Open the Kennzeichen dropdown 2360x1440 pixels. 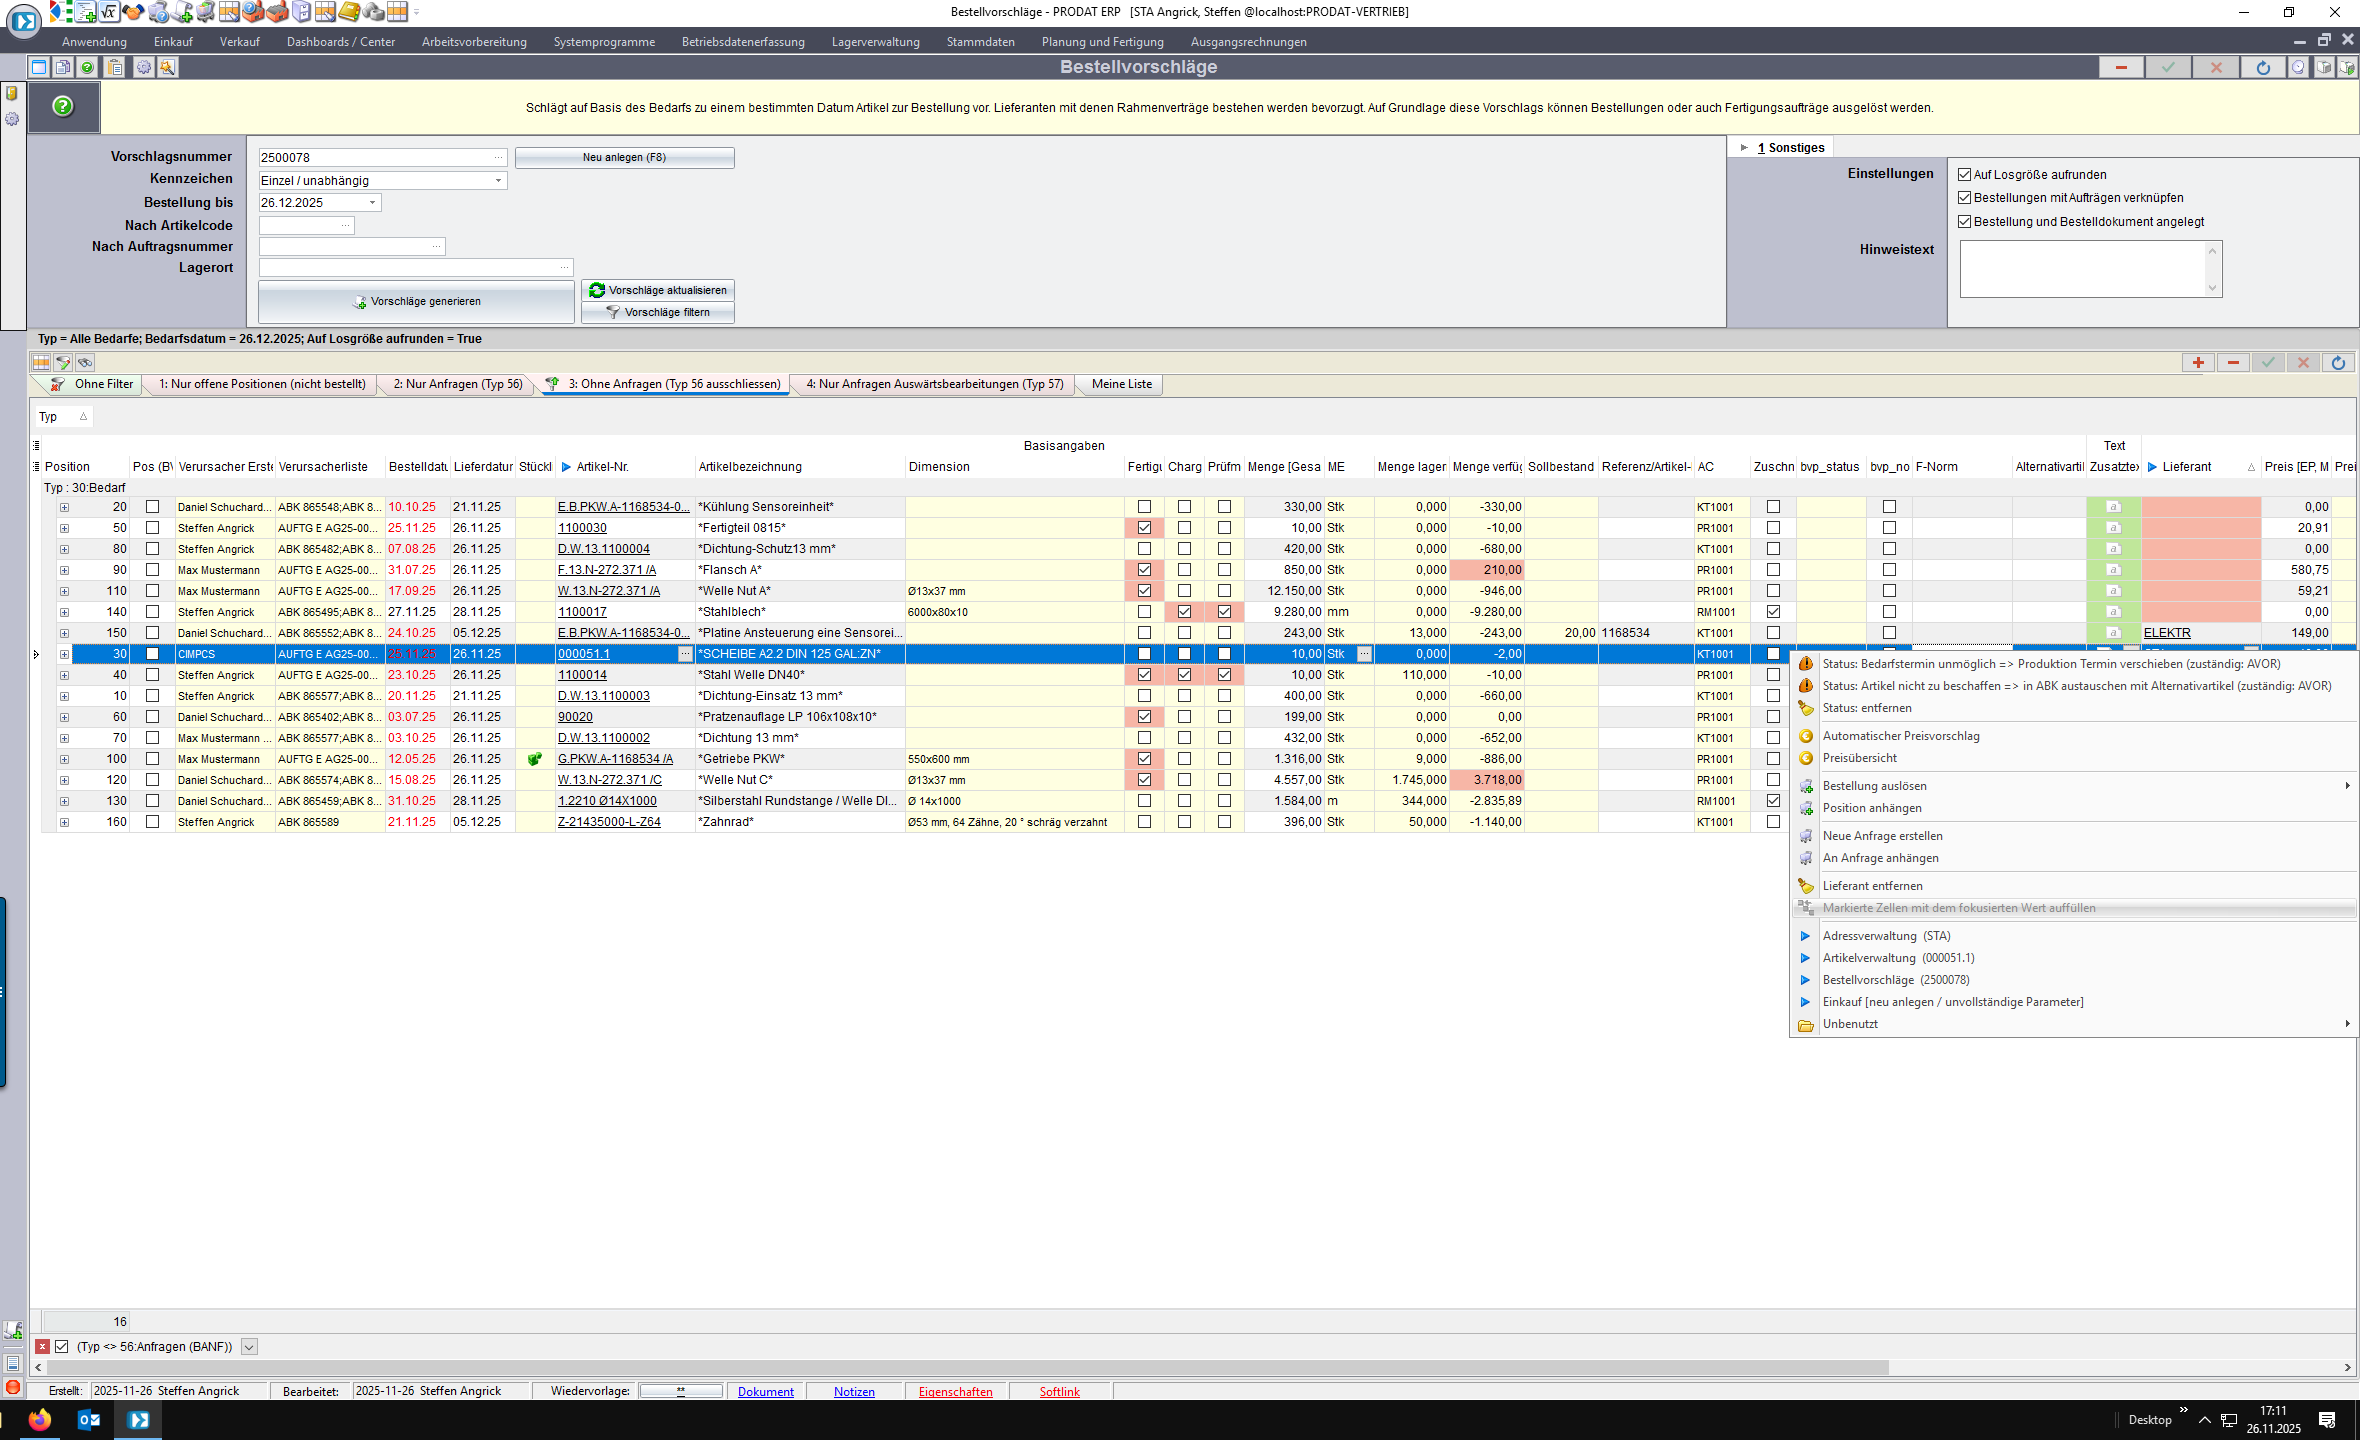point(498,181)
